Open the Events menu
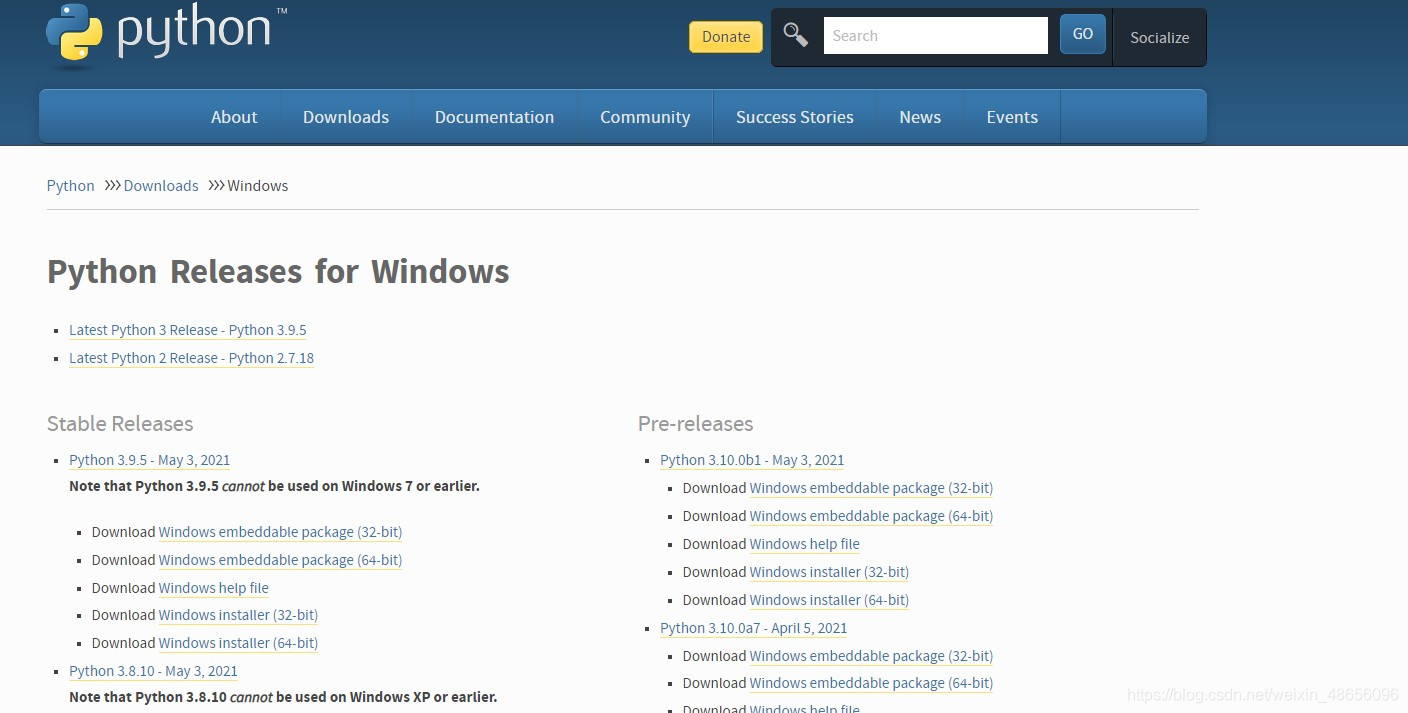Screen dimensions: 1408x713 point(1012,117)
